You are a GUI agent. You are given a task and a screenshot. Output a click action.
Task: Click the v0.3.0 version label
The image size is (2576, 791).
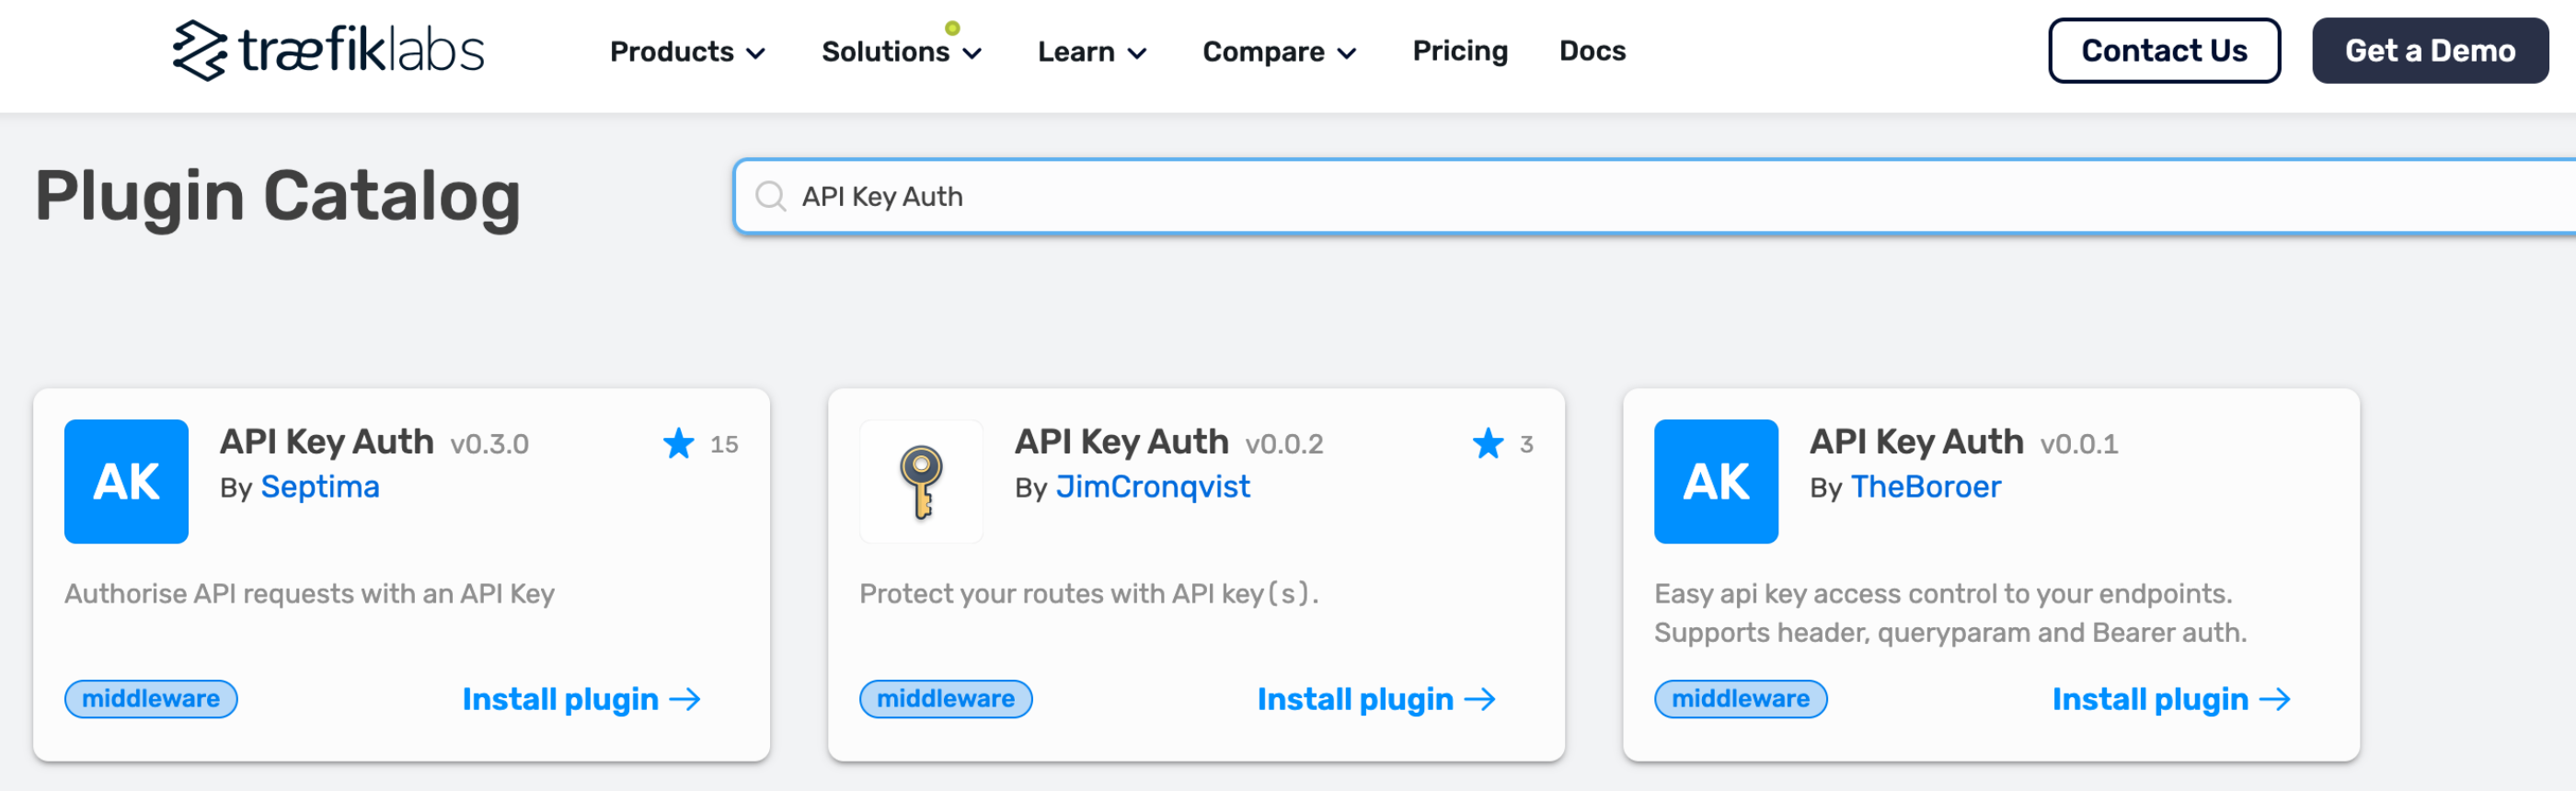490,444
